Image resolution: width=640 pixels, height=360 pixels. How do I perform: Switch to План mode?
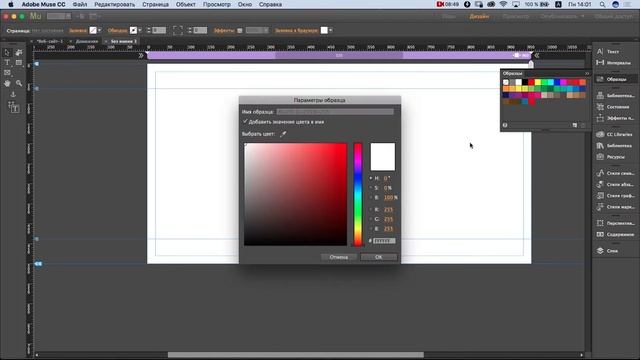pos(449,16)
